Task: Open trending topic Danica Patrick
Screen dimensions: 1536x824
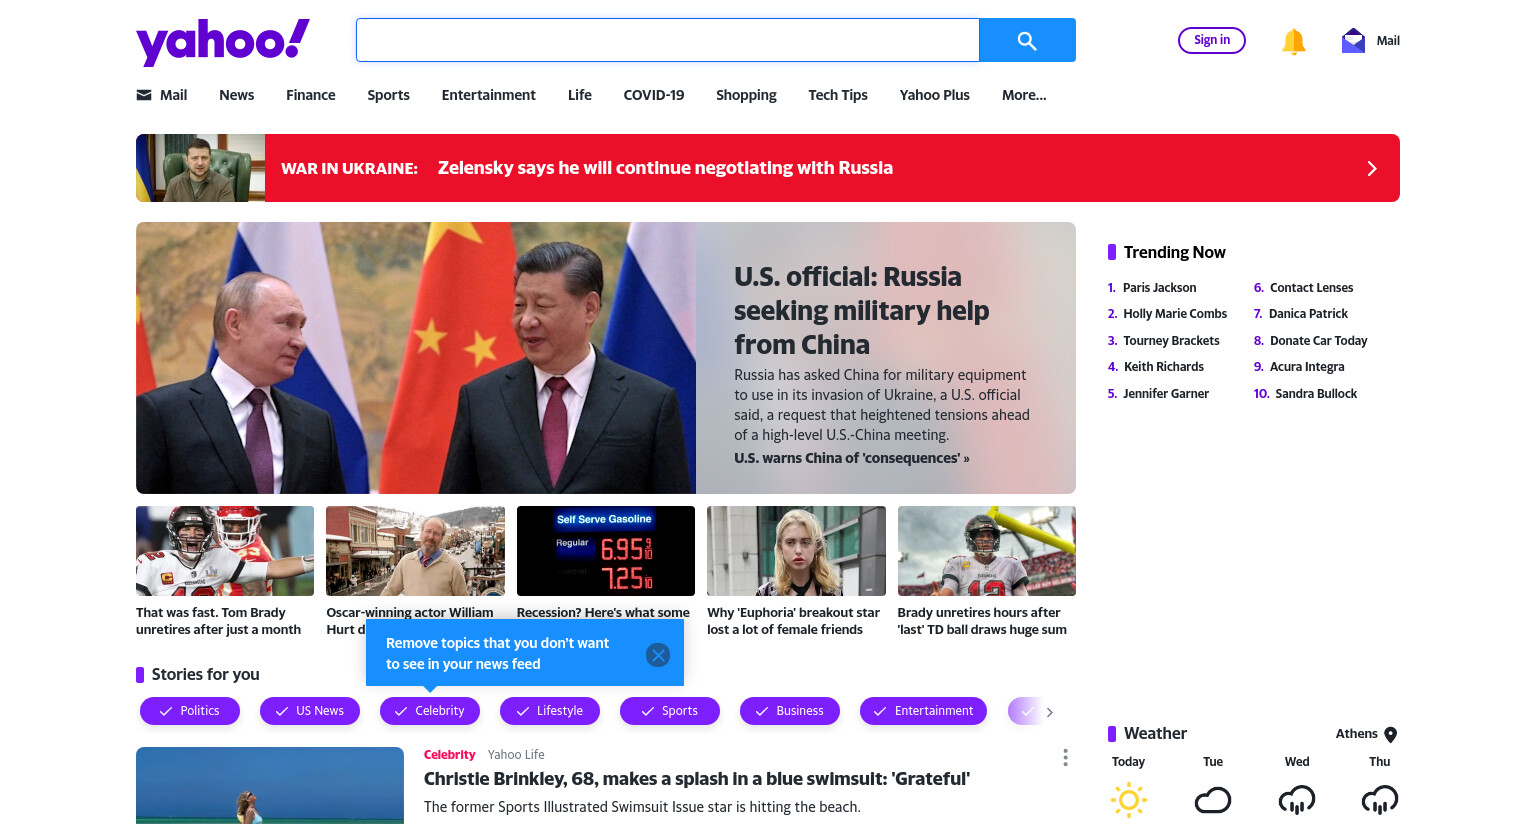Action: pos(1308,314)
